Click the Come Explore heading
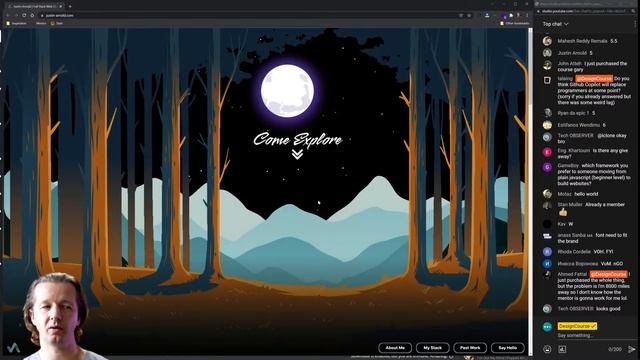640x360 pixels. [298, 139]
